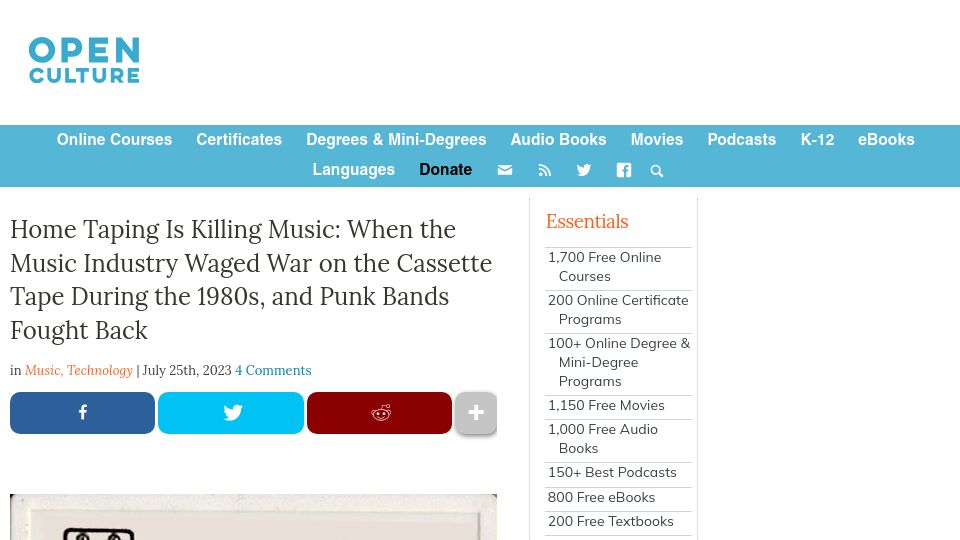Open Languages navigation item
The width and height of the screenshot is (960, 540).
point(353,170)
